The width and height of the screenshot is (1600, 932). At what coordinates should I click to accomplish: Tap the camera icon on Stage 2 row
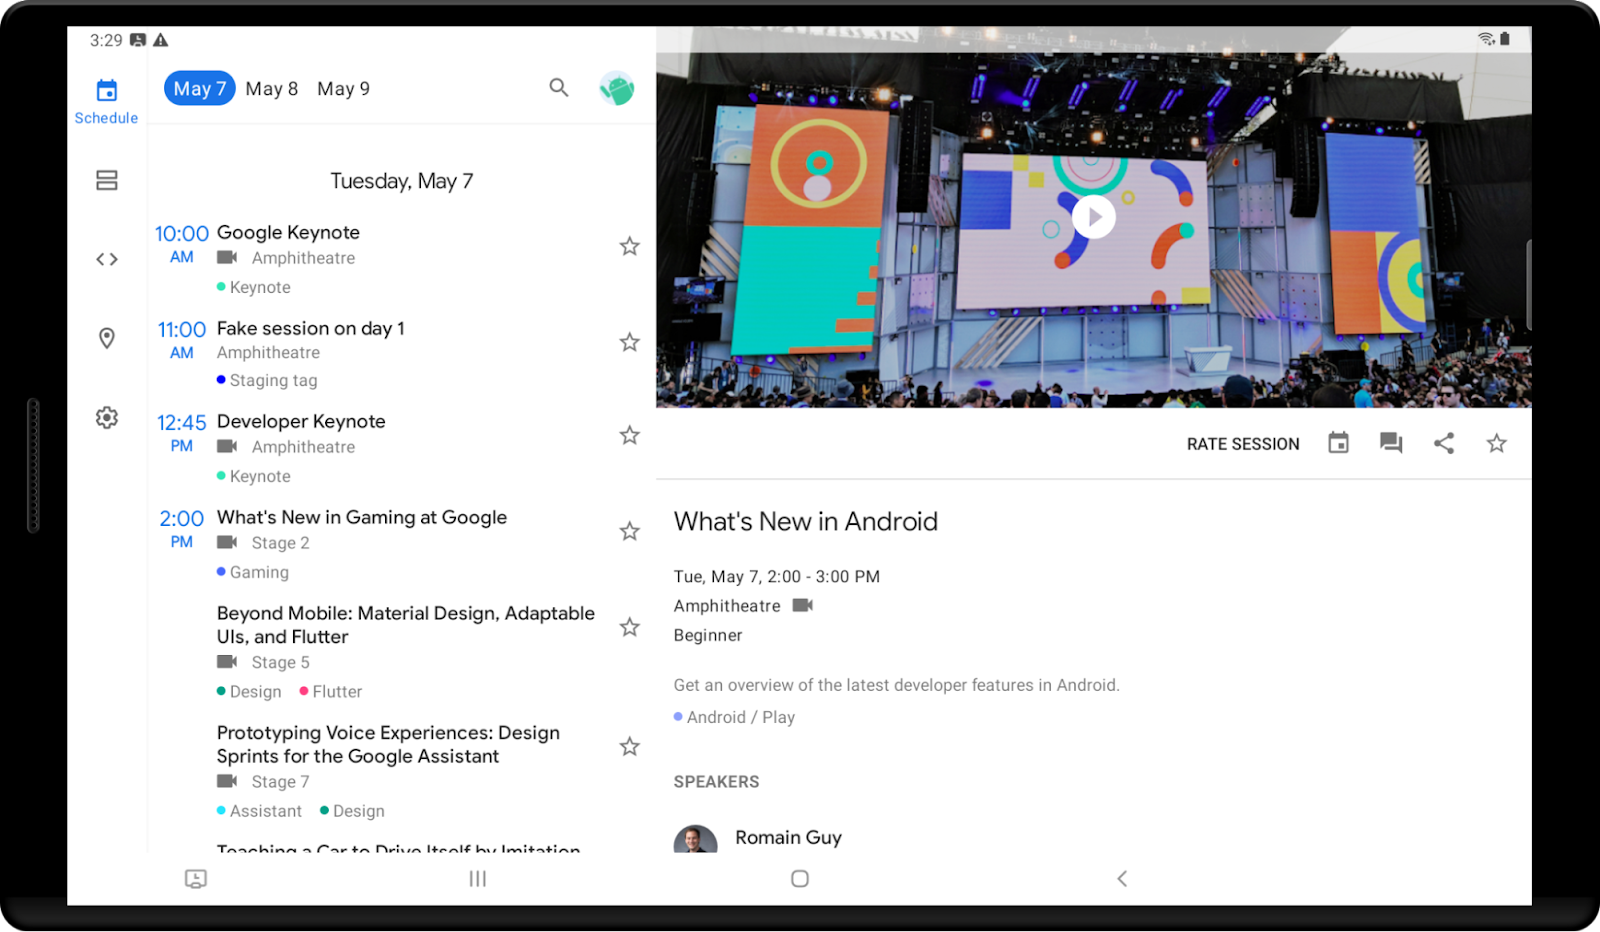(227, 542)
